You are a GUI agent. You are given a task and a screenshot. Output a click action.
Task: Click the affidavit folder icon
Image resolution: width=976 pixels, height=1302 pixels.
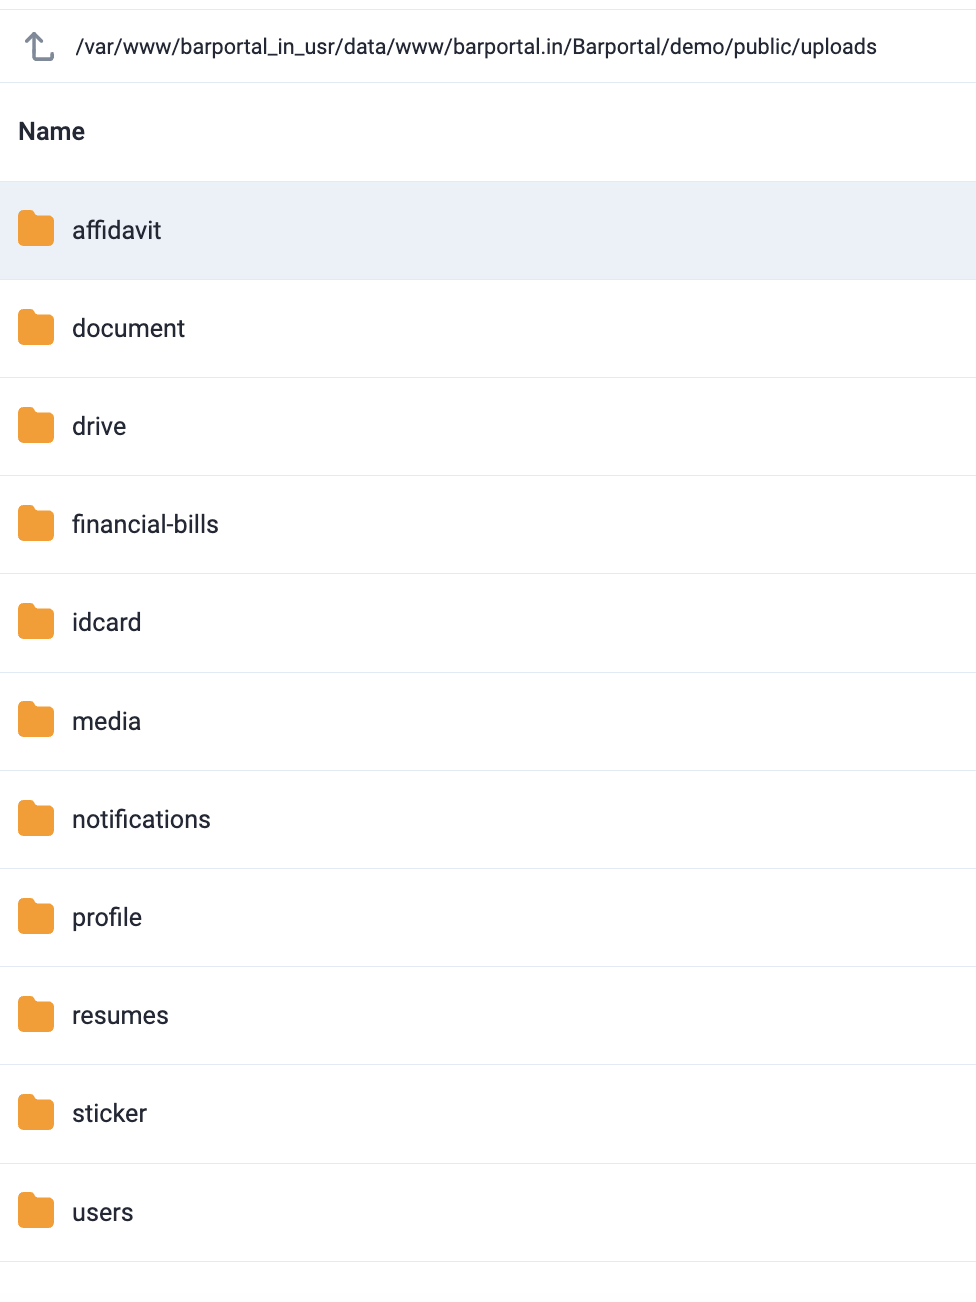point(36,229)
